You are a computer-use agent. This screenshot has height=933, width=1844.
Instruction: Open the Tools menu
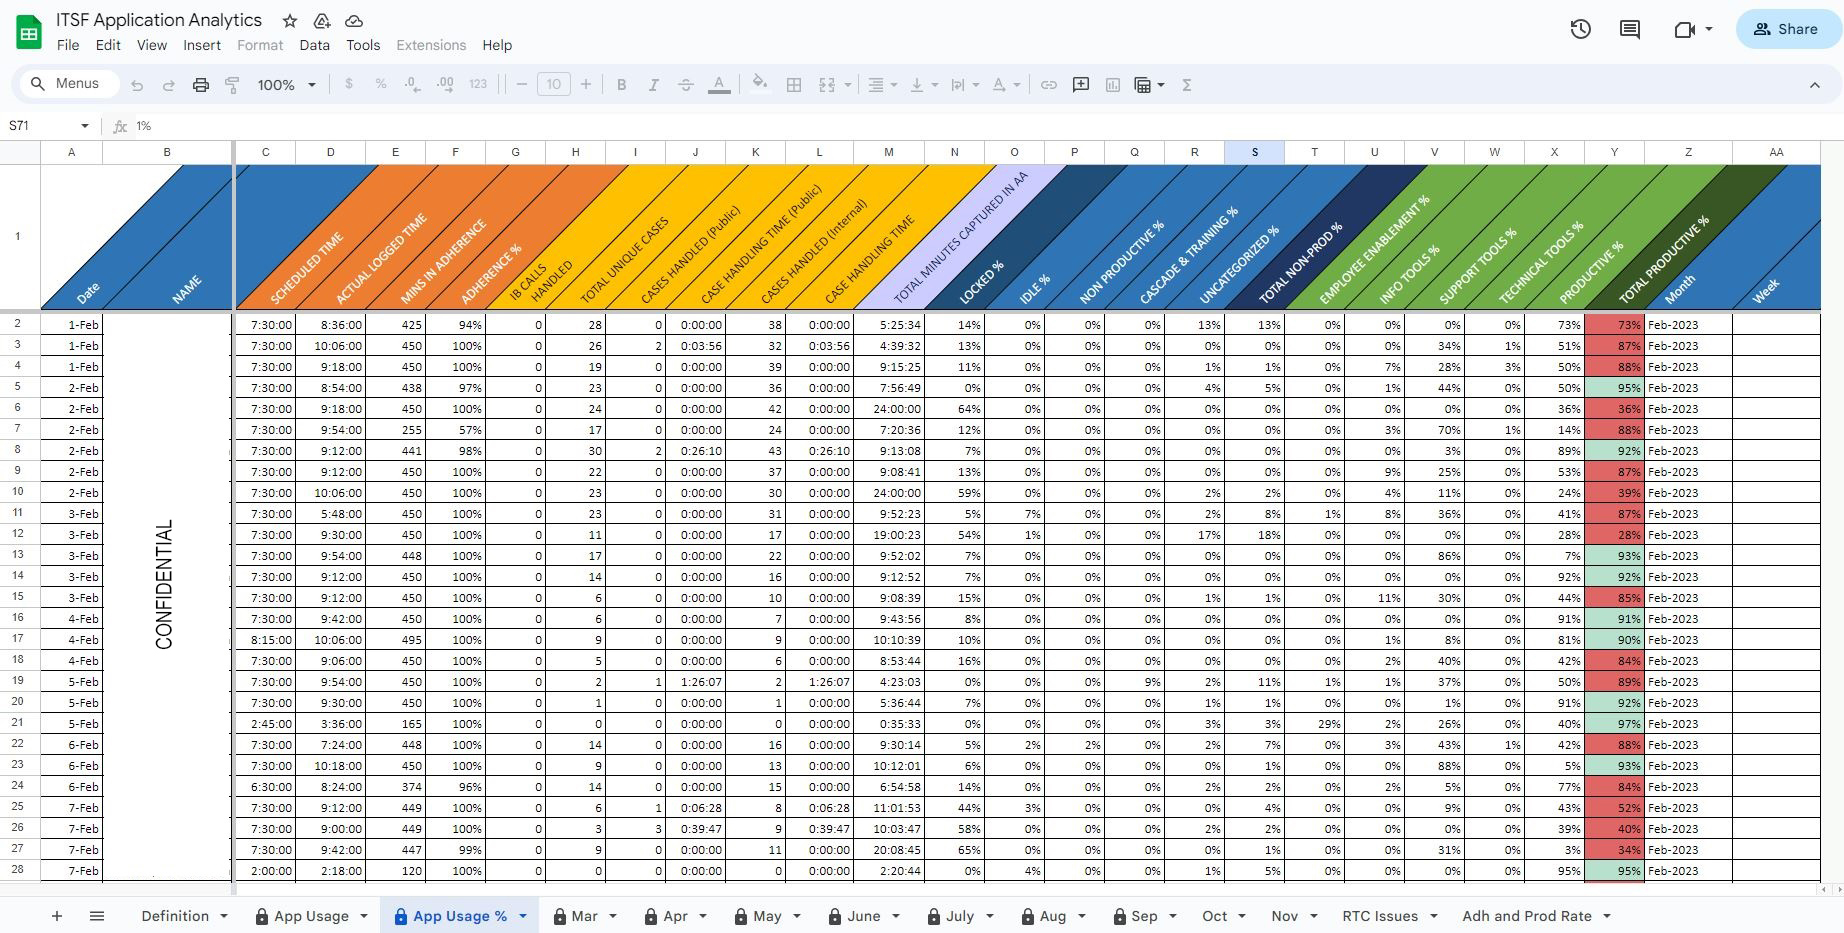363,45
